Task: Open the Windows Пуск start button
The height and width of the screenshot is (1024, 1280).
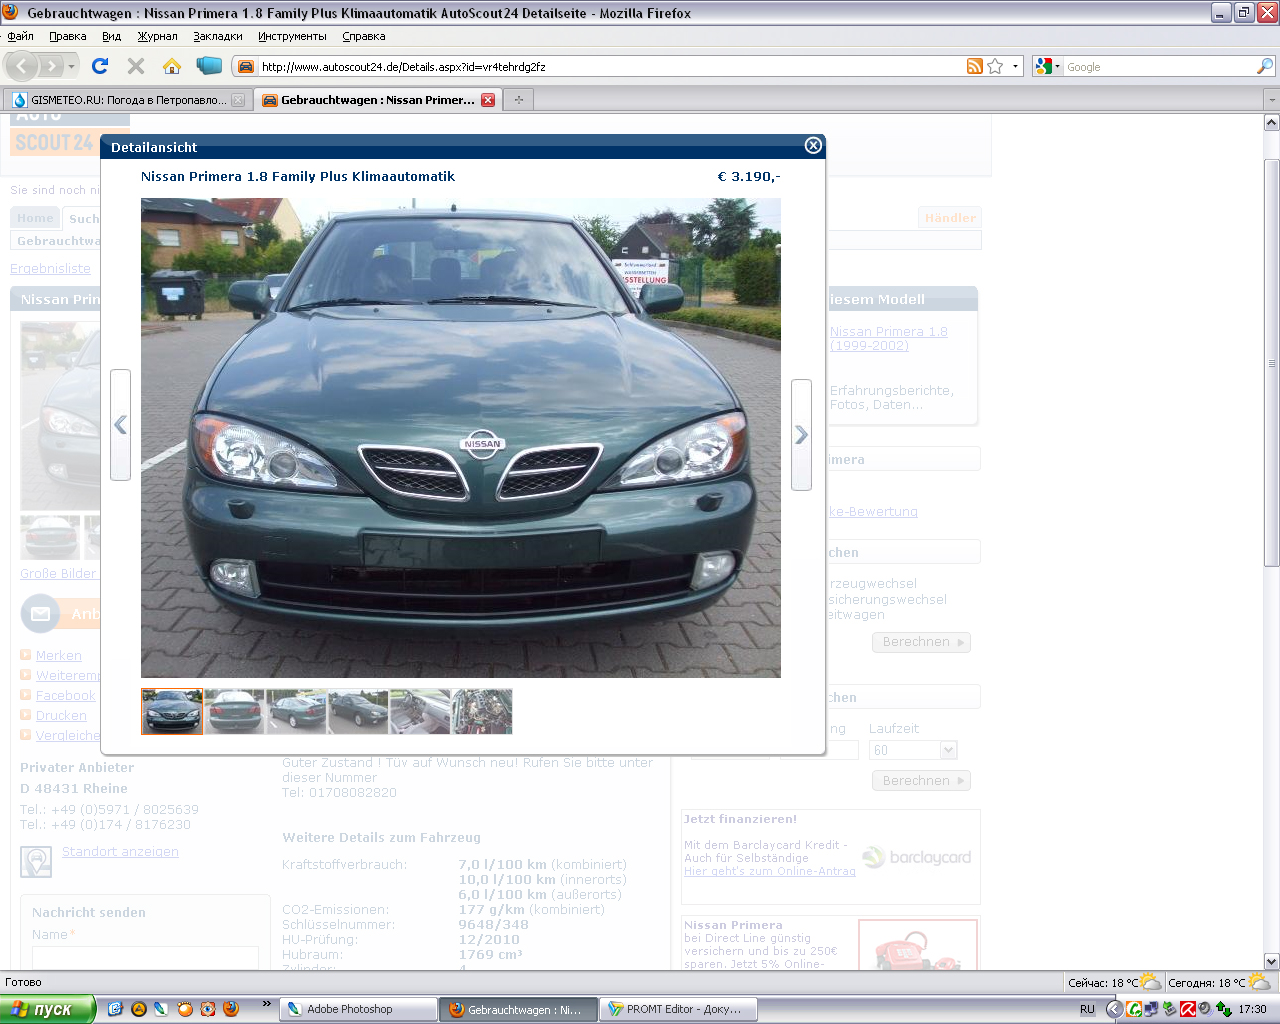Action: click(48, 1009)
